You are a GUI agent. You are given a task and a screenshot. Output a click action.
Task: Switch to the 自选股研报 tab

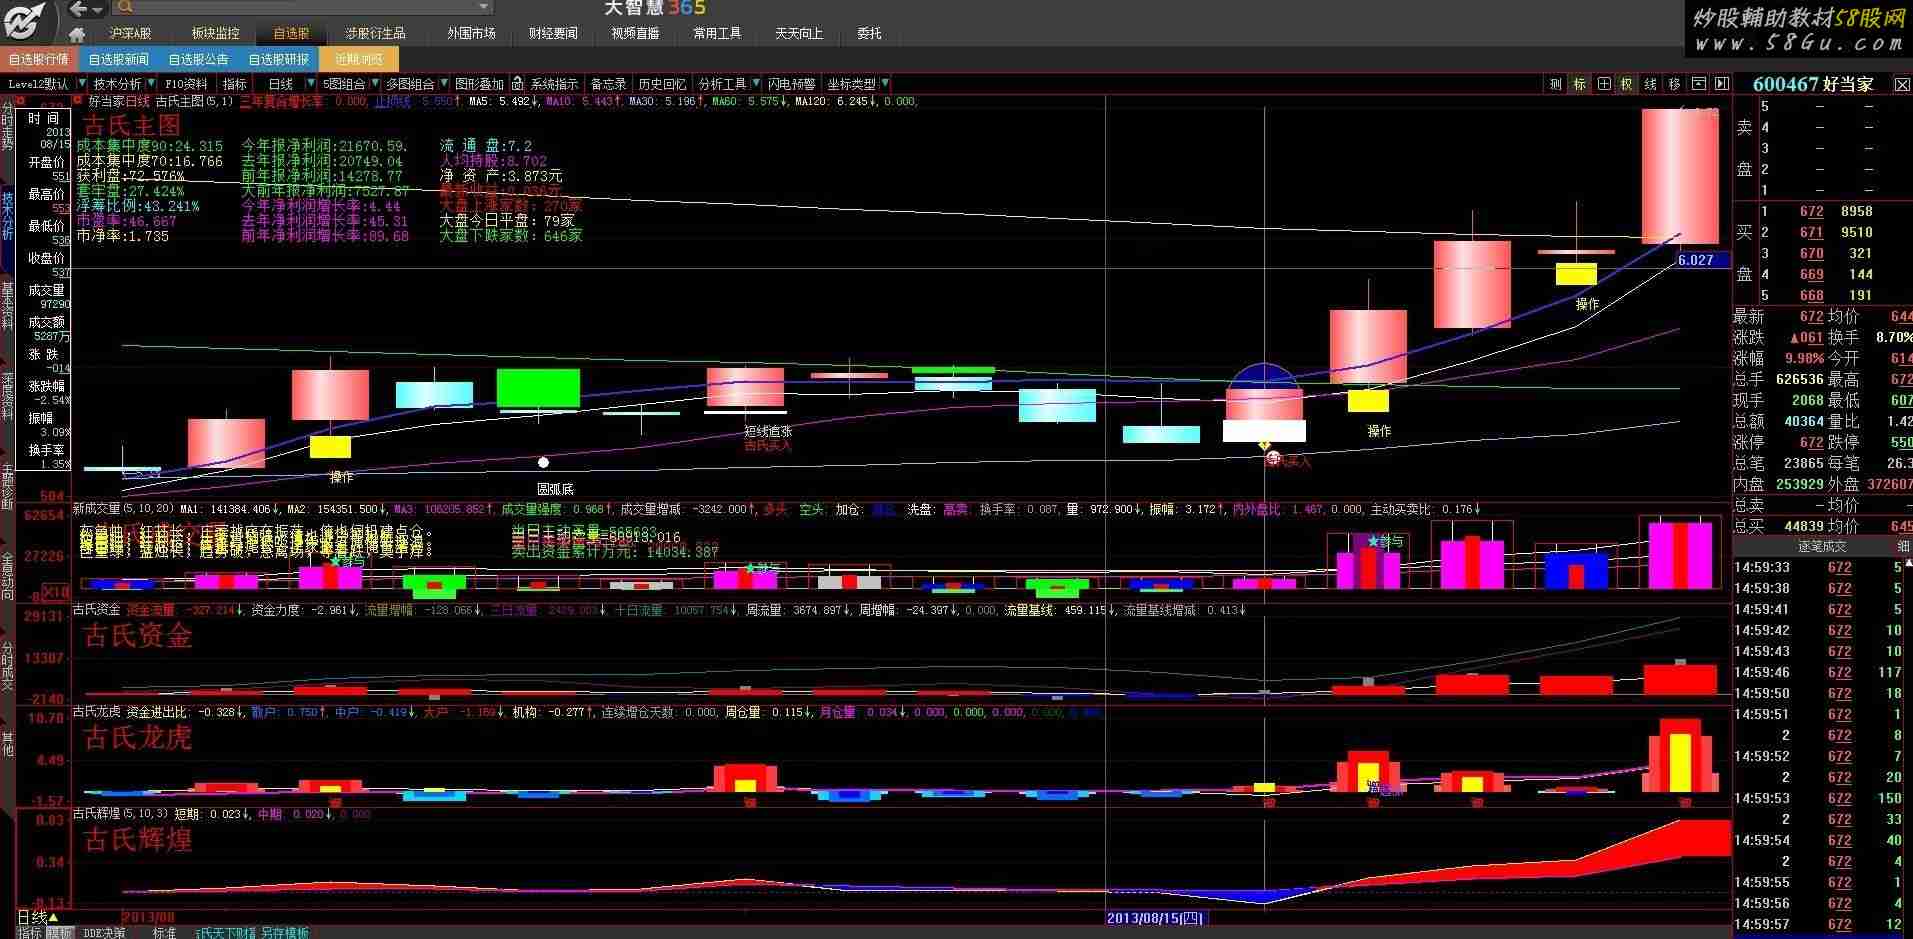[279, 60]
